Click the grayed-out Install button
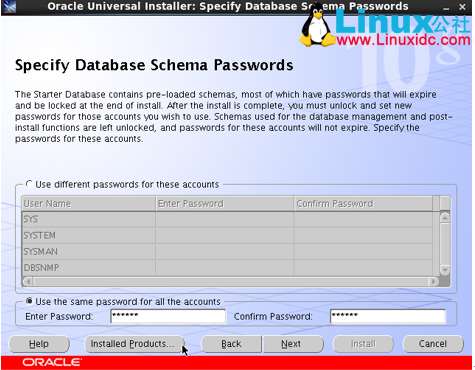This screenshot has height=370, width=475. 363,344
